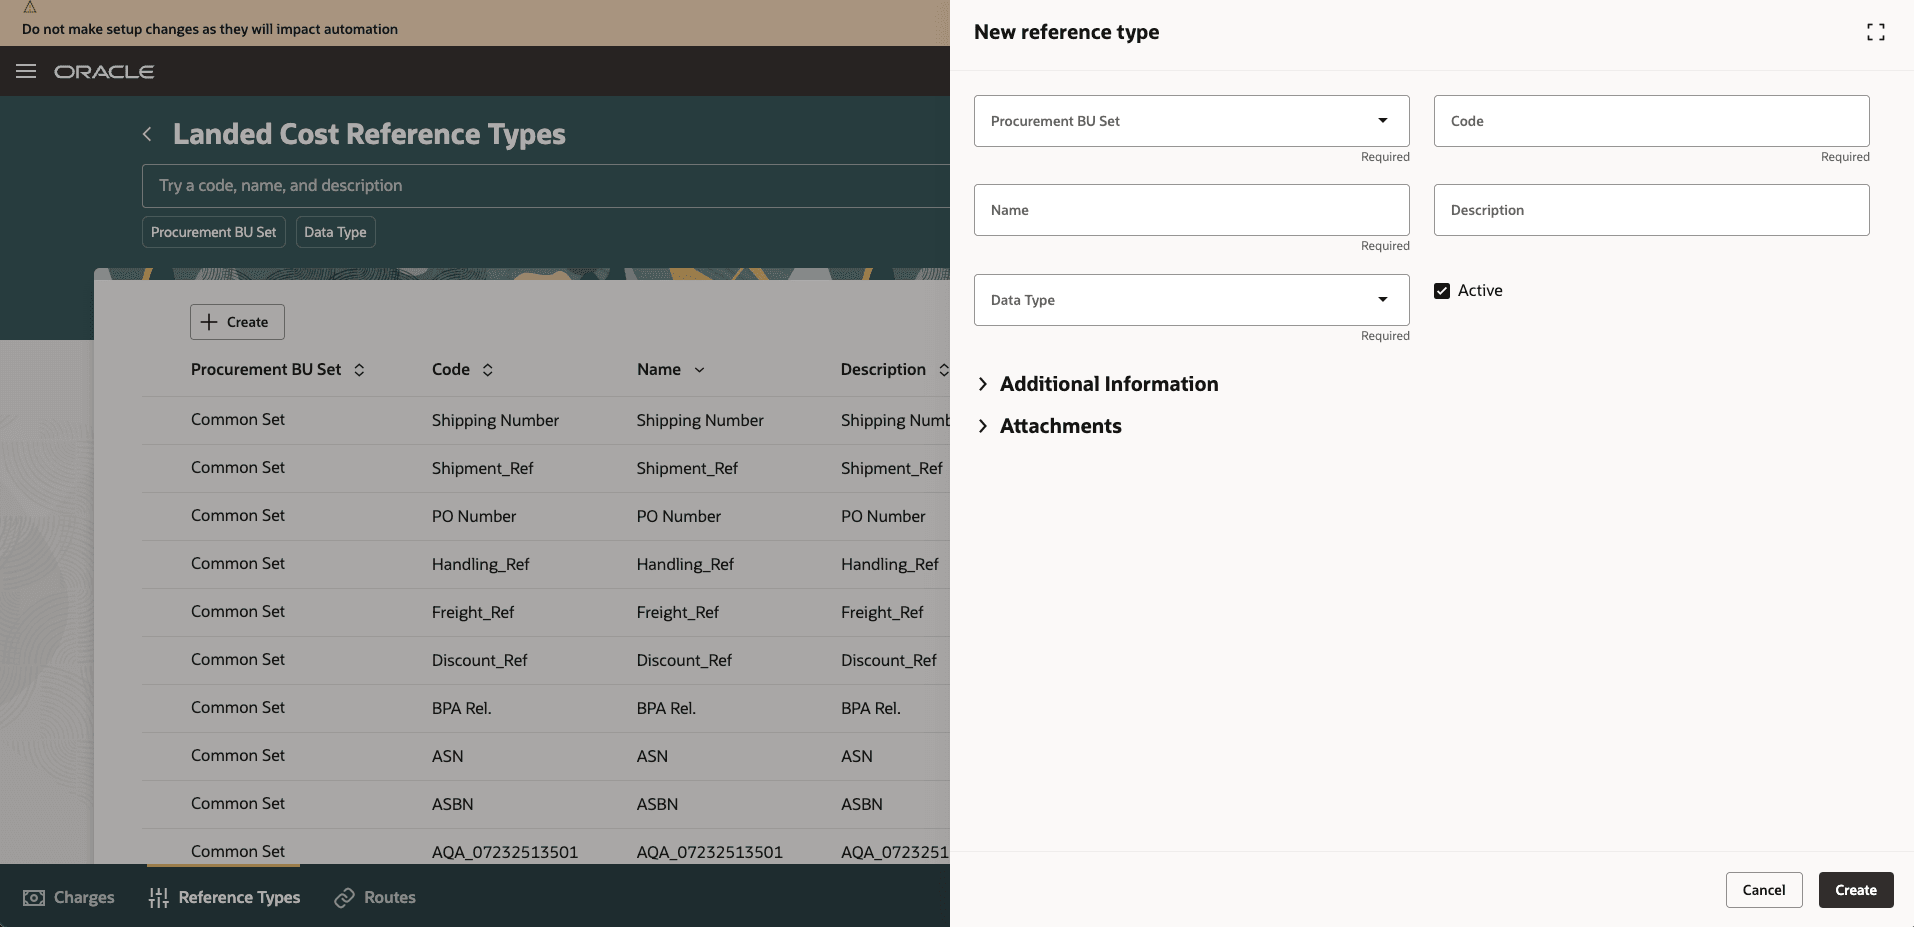Image resolution: width=1914 pixels, height=927 pixels.
Task: Open the hamburger navigation menu
Action: pos(26,71)
